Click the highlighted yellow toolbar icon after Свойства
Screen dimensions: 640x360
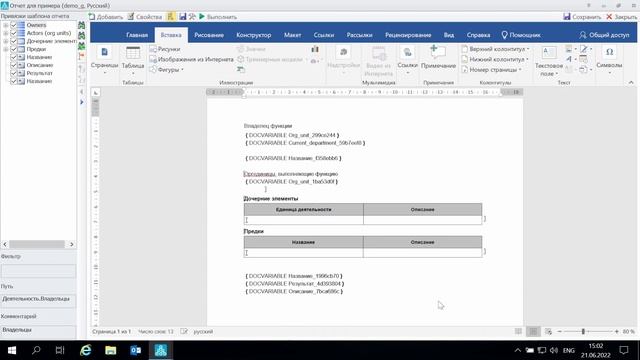coord(171,17)
